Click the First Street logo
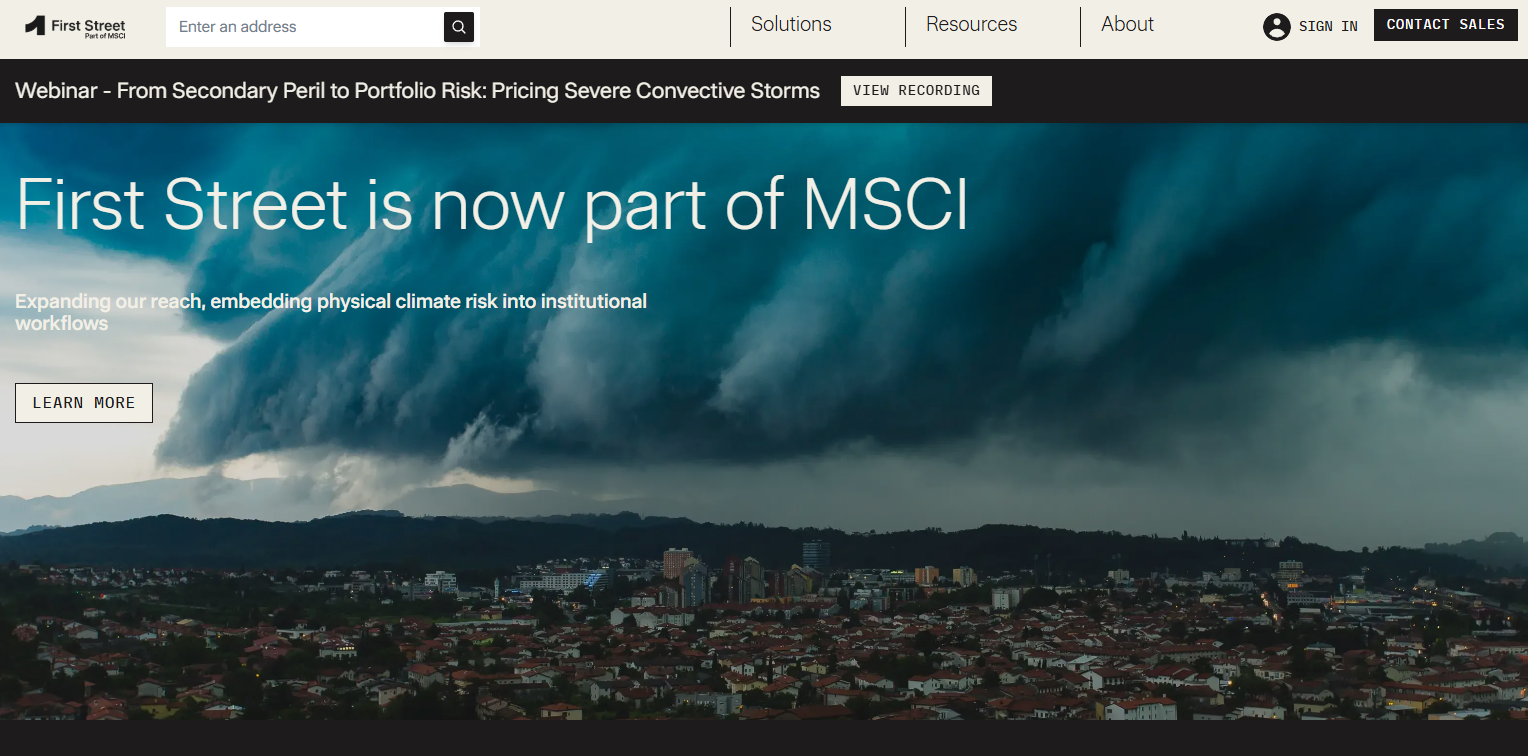 [75, 27]
